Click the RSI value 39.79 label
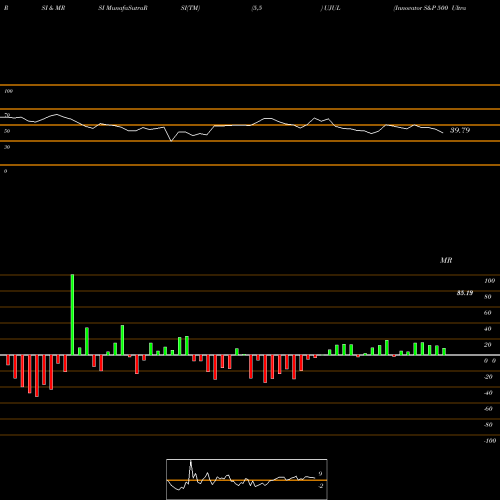 point(460,130)
